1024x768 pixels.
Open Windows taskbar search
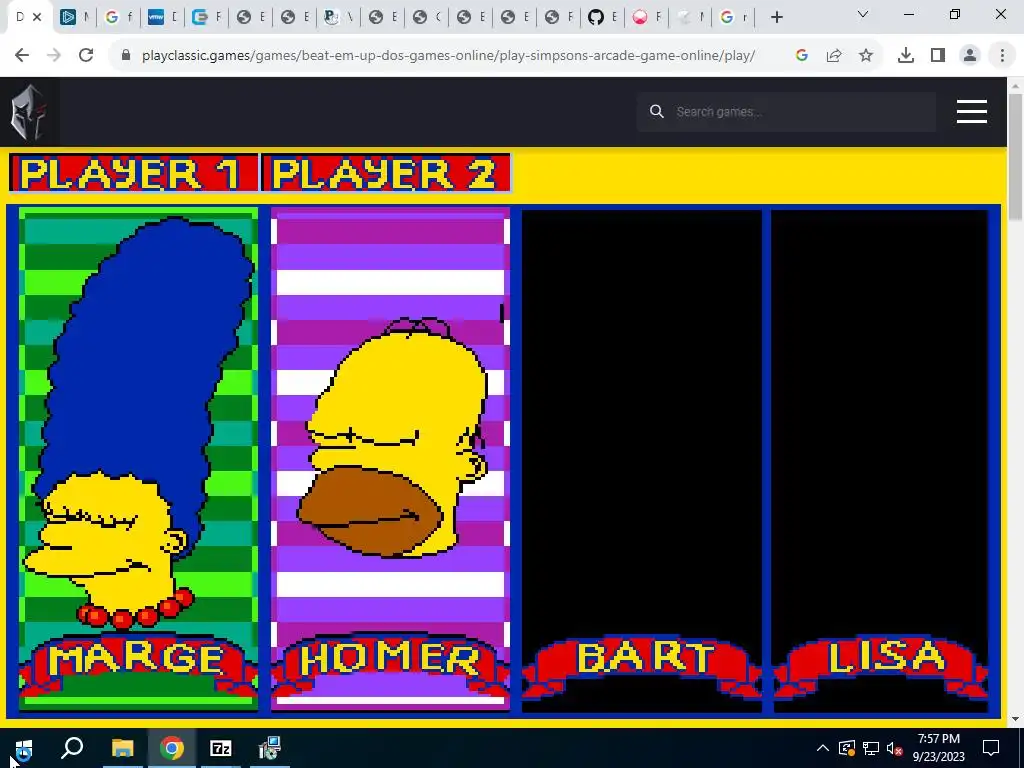pyautogui.click(x=72, y=748)
